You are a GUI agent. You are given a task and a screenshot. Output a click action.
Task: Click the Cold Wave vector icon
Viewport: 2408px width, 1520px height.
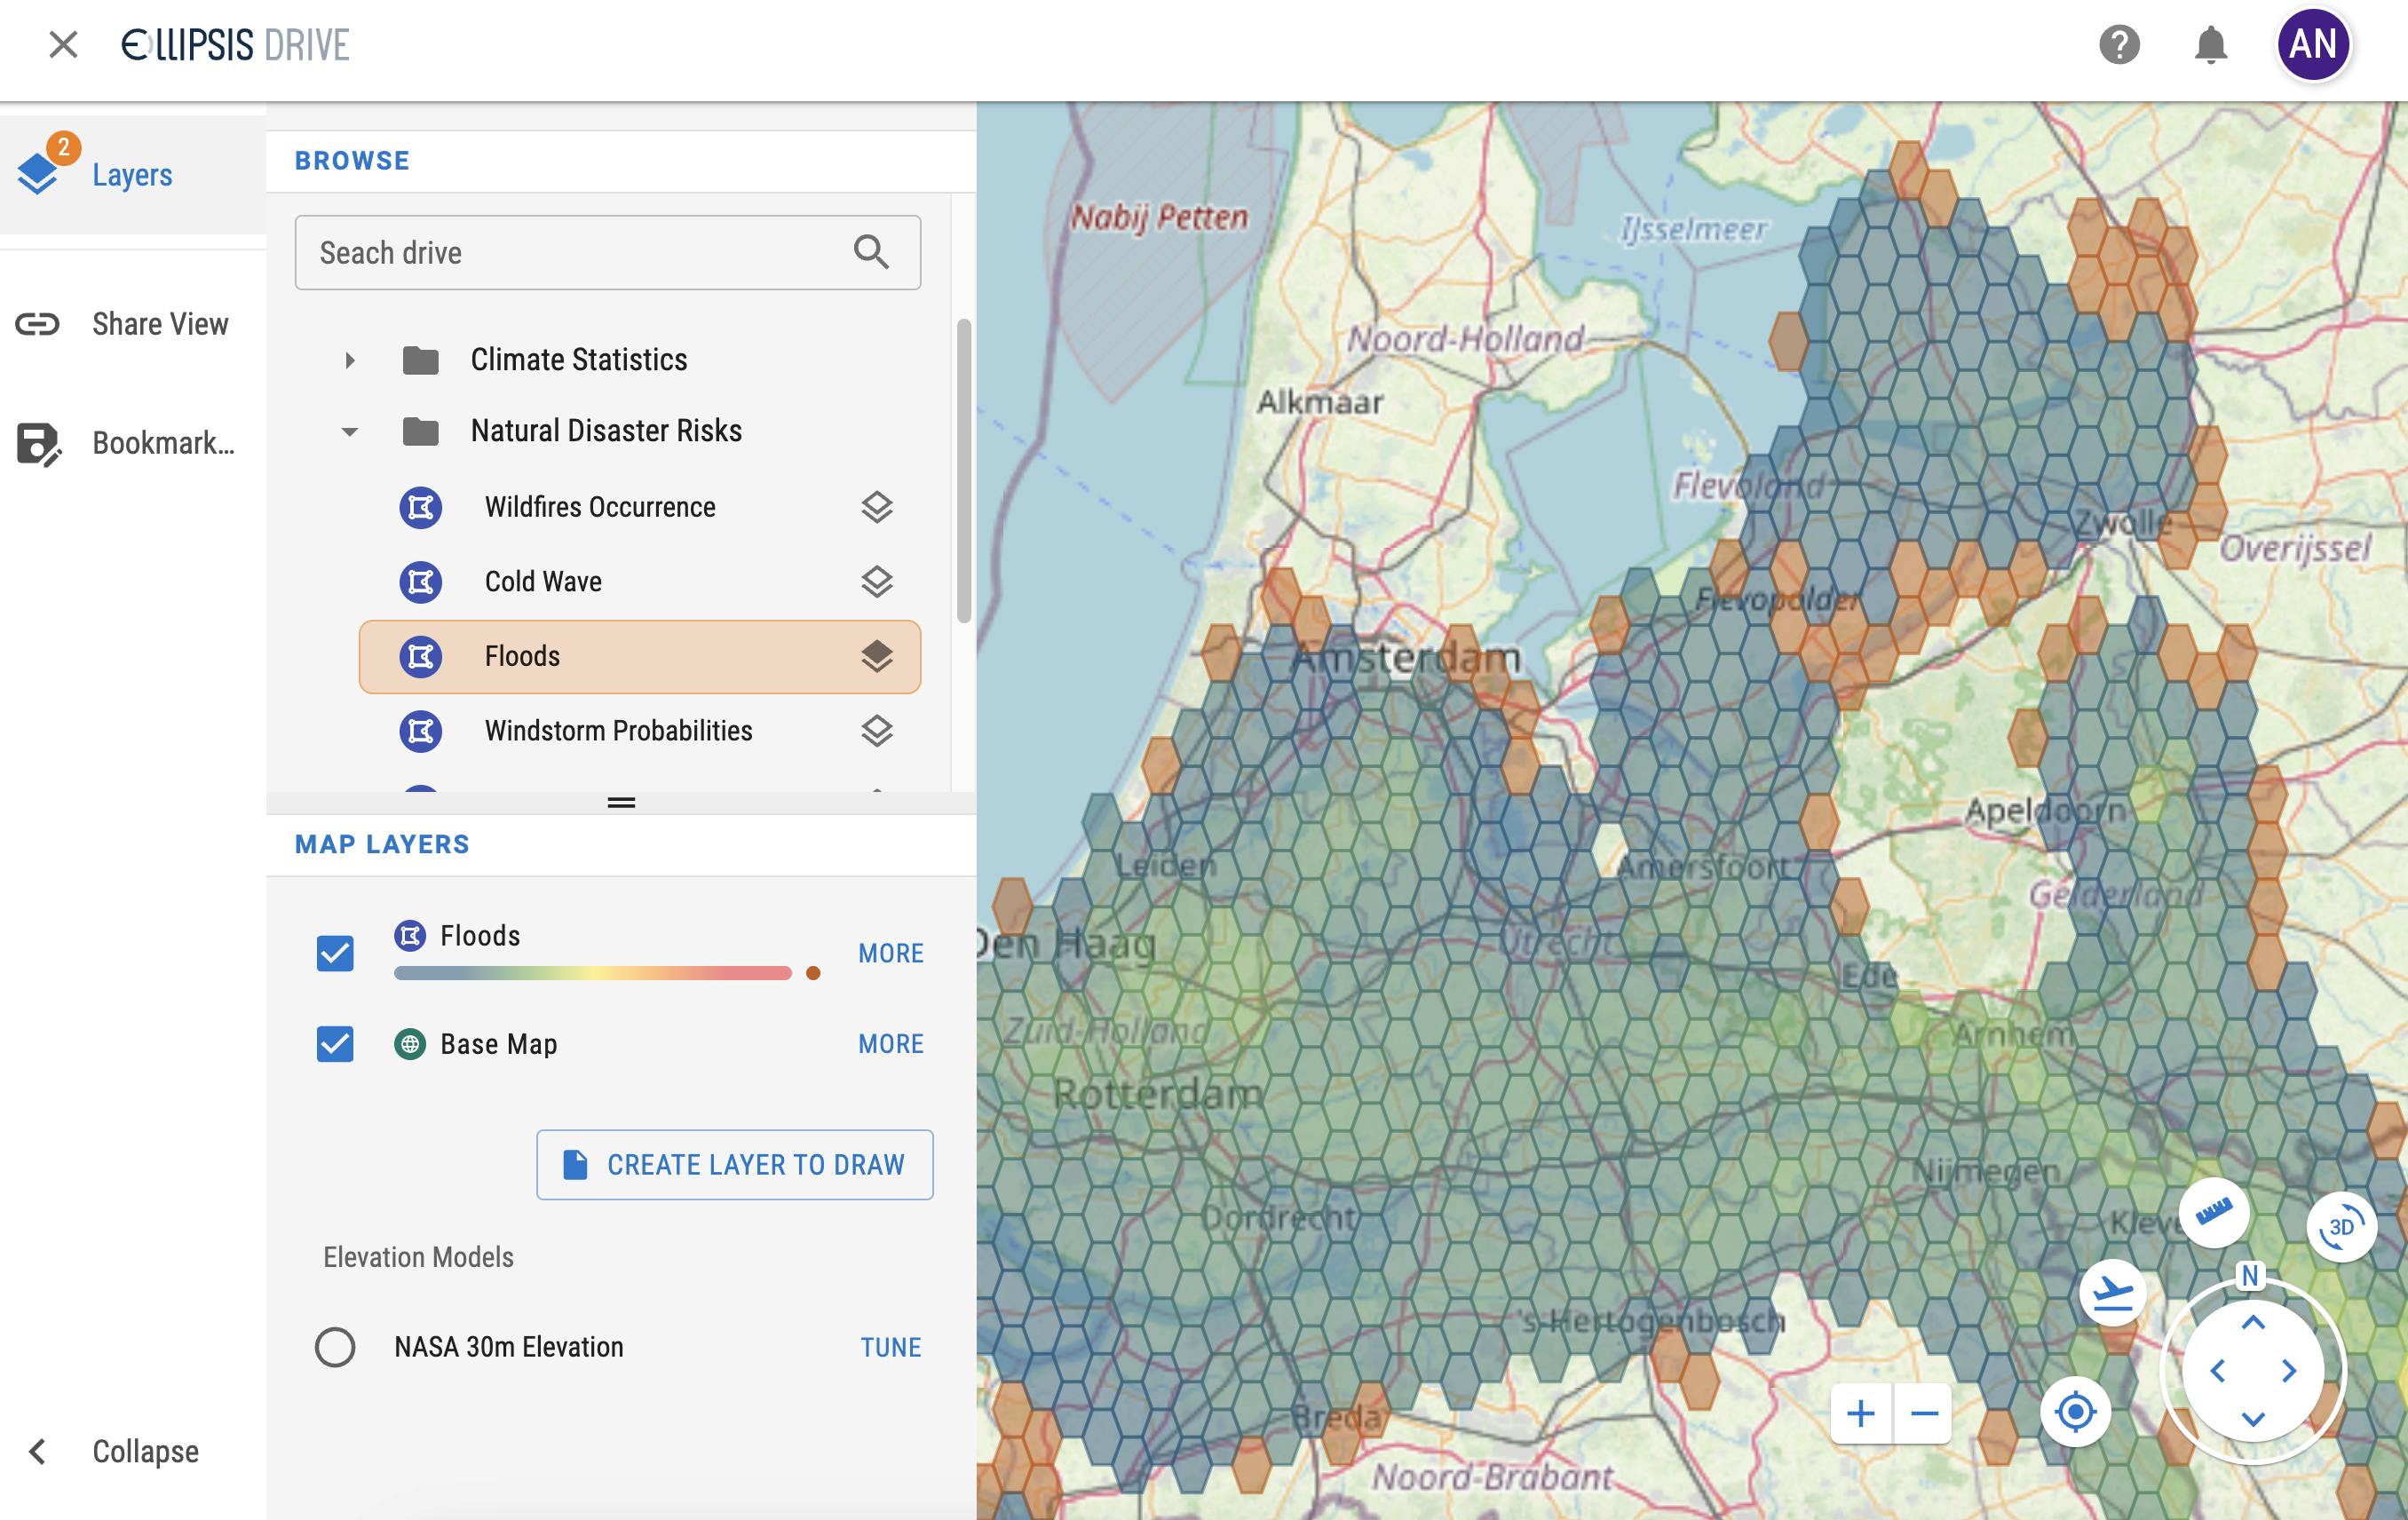point(421,581)
